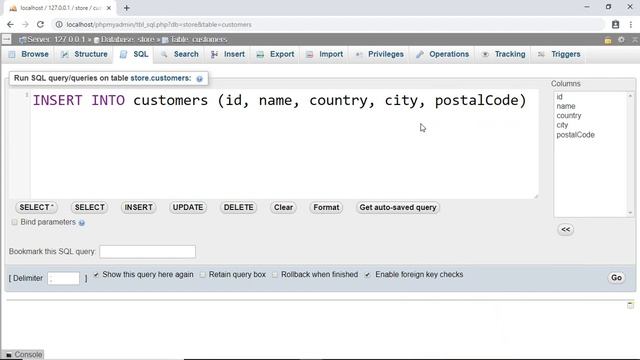640x360 pixels.
Task: Switch to the Privileges tab
Action: tap(379, 54)
